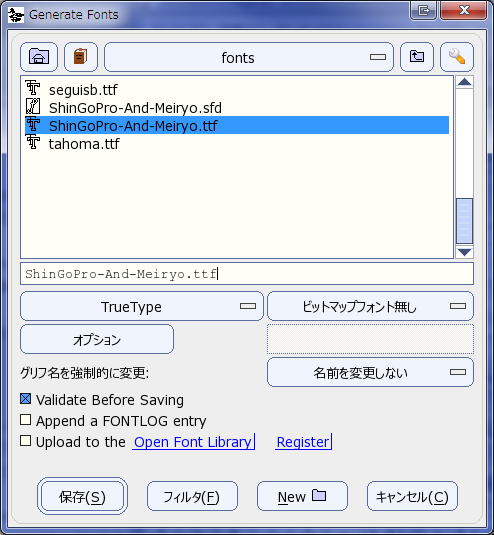Open the bookmarks book icon

coord(81,57)
